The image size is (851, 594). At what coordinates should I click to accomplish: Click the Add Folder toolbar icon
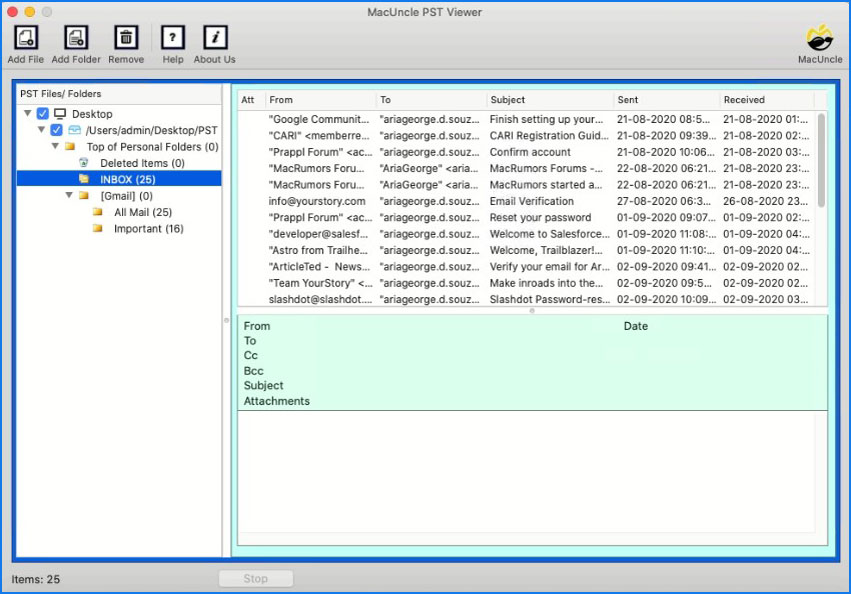pos(76,38)
